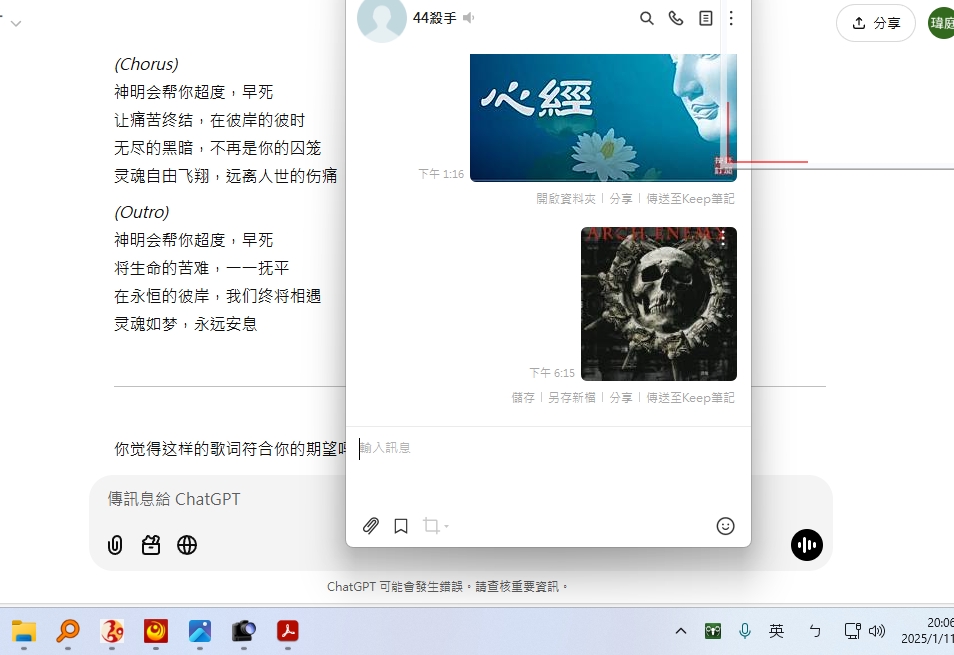The width and height of the screenshot is (954, 655).
Task: Click lyric line 在永恒的彼岸，我们终将相遇
Action: tap(218, 296)
